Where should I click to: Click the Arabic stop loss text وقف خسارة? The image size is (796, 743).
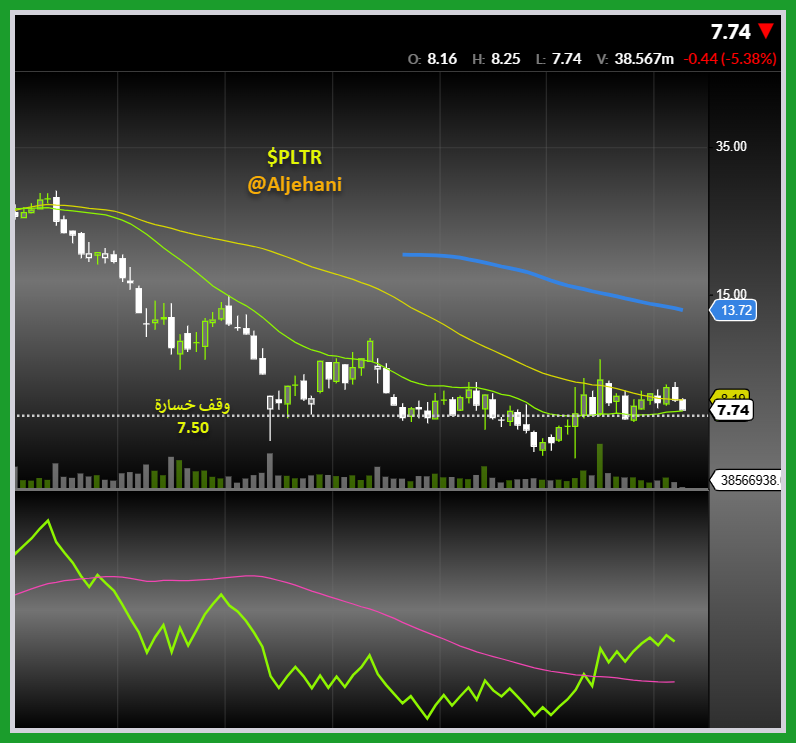coord(192,404)
